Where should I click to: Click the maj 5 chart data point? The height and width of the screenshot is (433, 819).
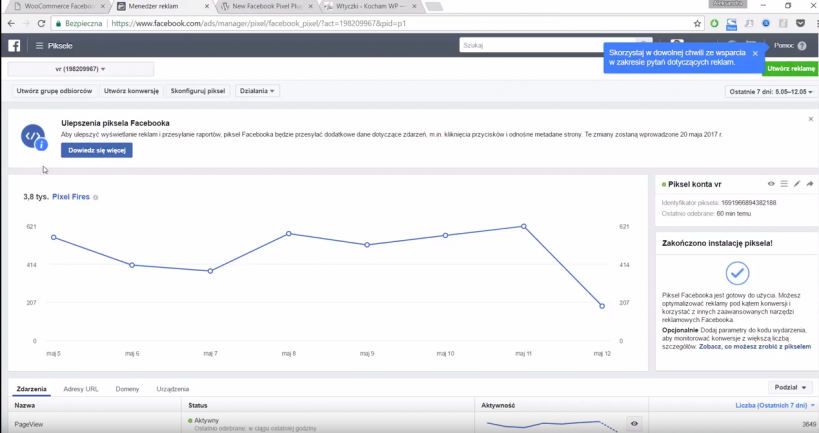point(54,237)
